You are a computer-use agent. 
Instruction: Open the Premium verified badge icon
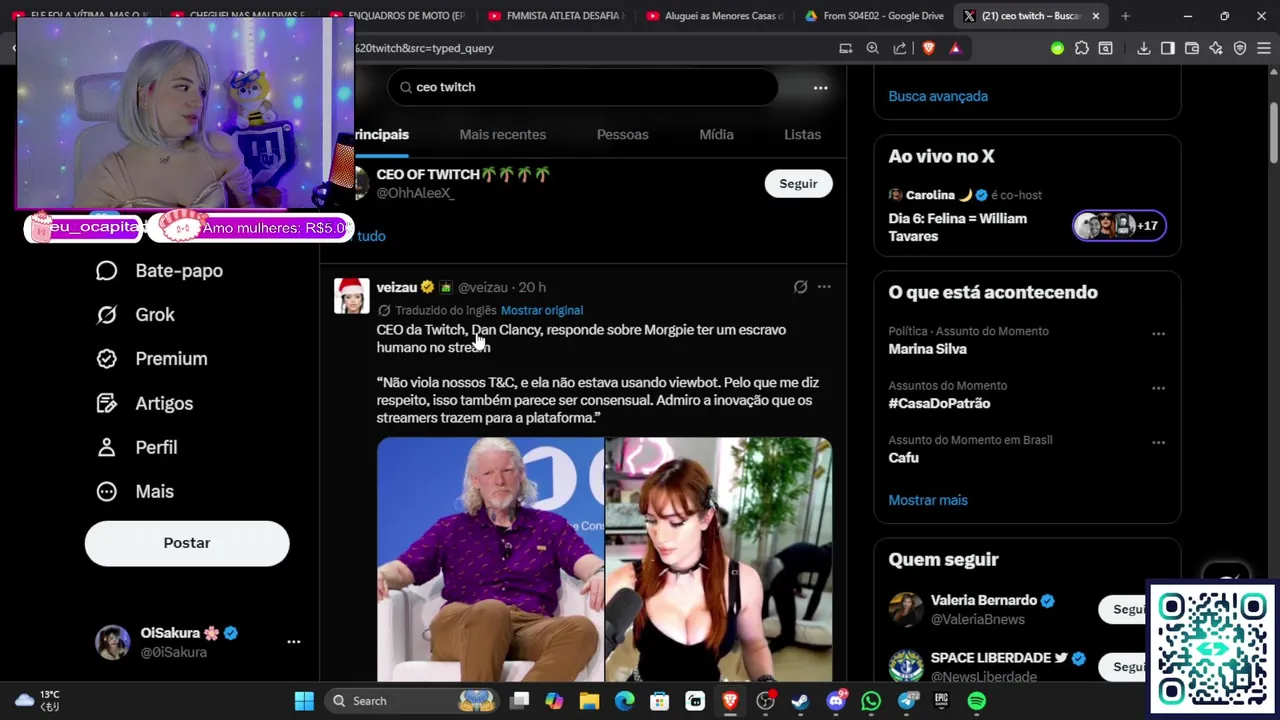[107, 359]
